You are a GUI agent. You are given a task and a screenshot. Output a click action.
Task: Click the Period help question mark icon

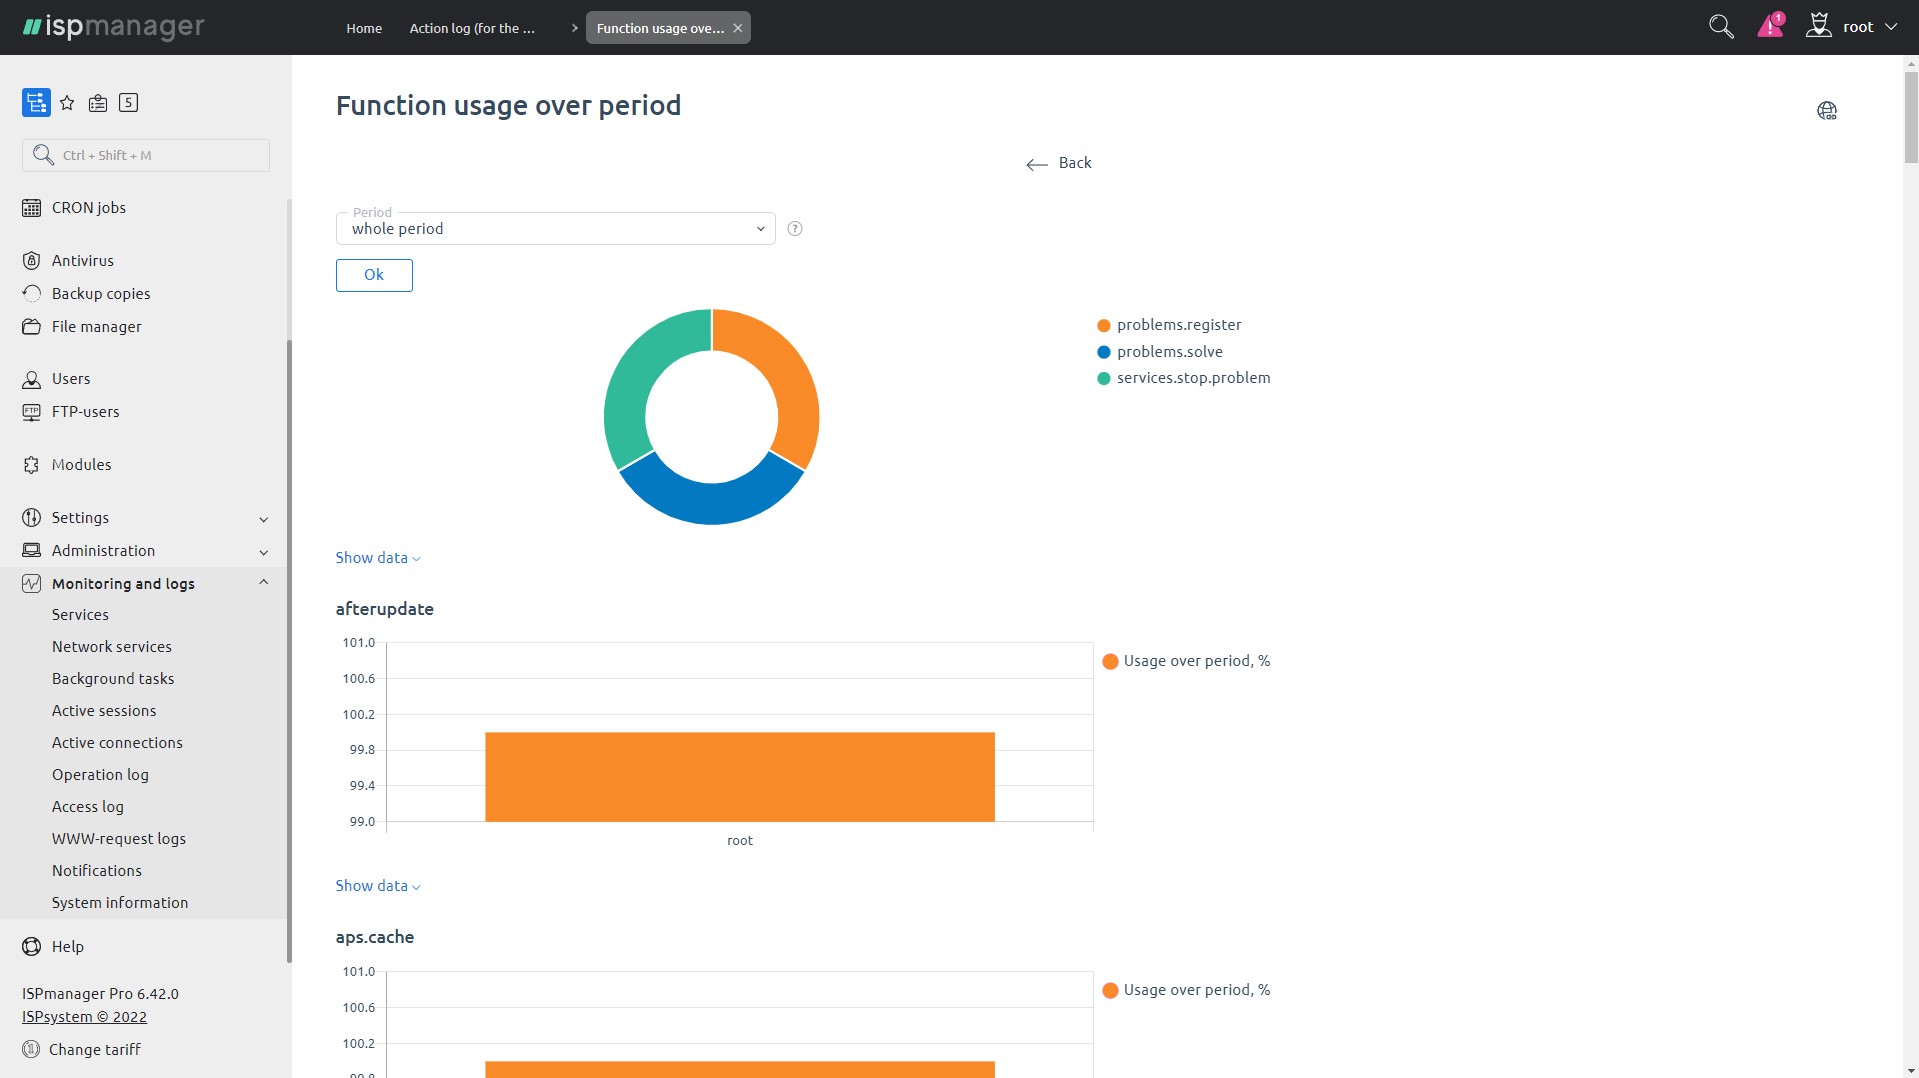point(795,229)
